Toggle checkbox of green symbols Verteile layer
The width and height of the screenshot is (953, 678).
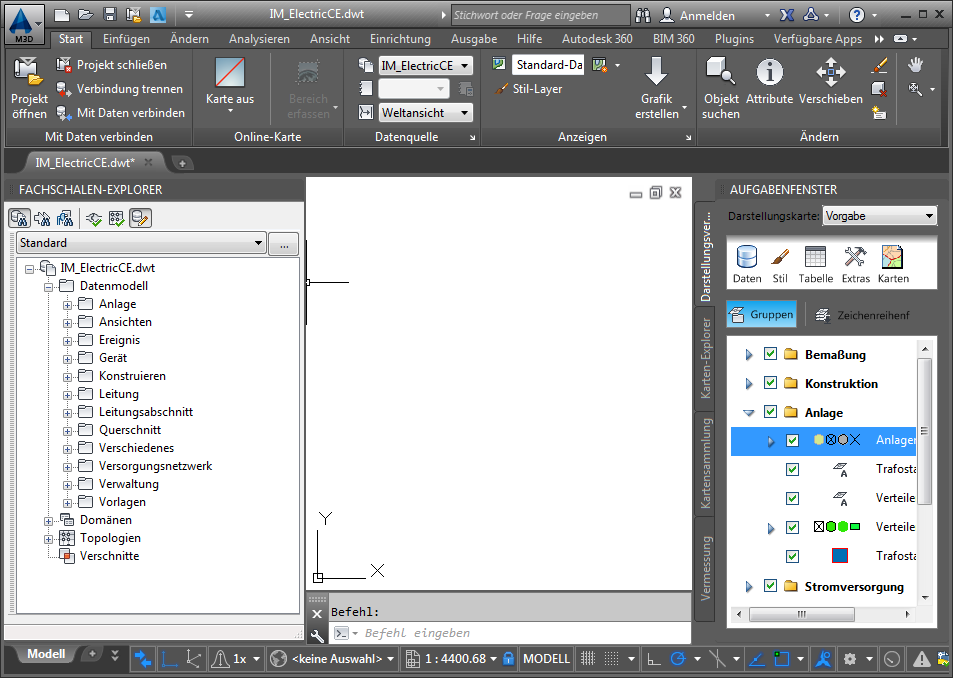(x=792, y=527)
